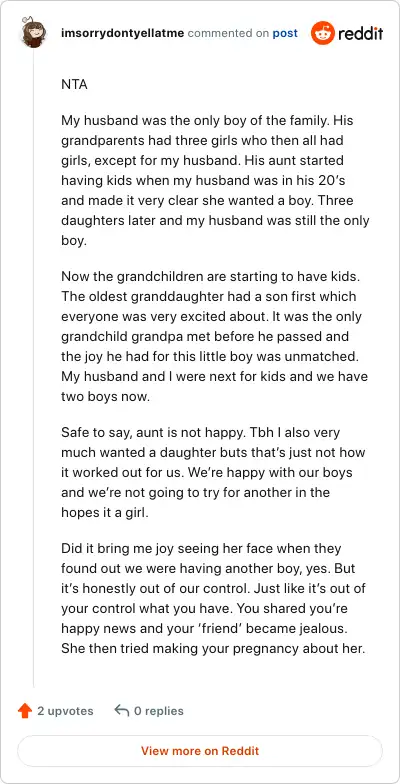Image resolution: width=400 pixels, height=784 pixels.
Task: Click the "View more on Reddit" button
Action: [x=200, y=751]
